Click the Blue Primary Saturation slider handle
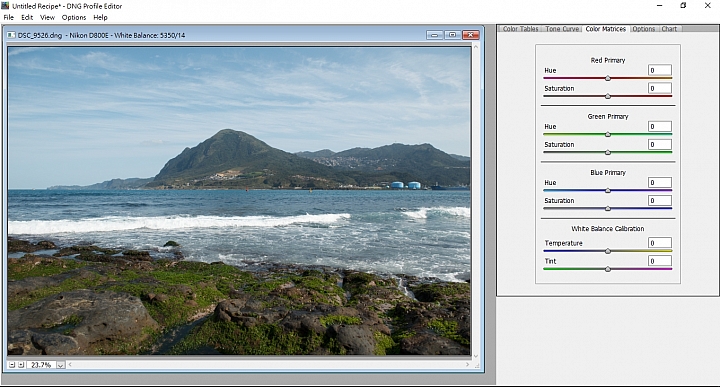 pos(608,208)
